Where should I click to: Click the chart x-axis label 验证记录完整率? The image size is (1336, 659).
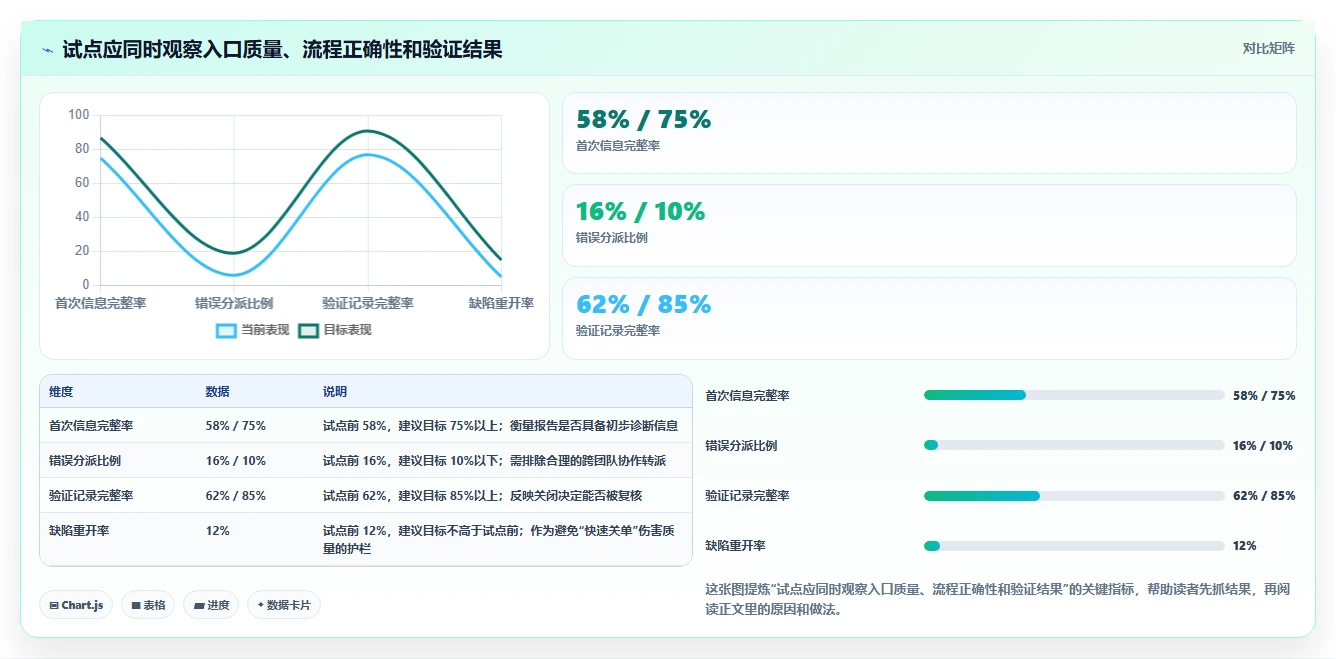click(367, 303)
